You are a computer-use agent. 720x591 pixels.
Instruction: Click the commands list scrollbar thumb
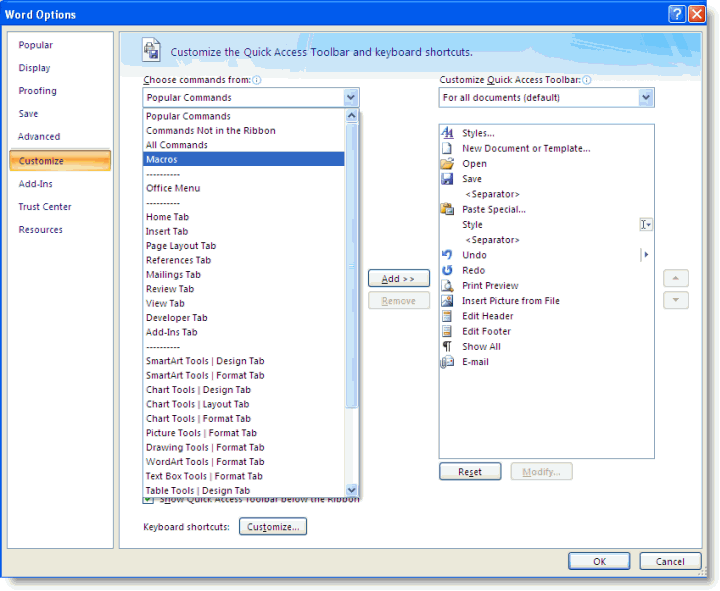click(351, 266)
